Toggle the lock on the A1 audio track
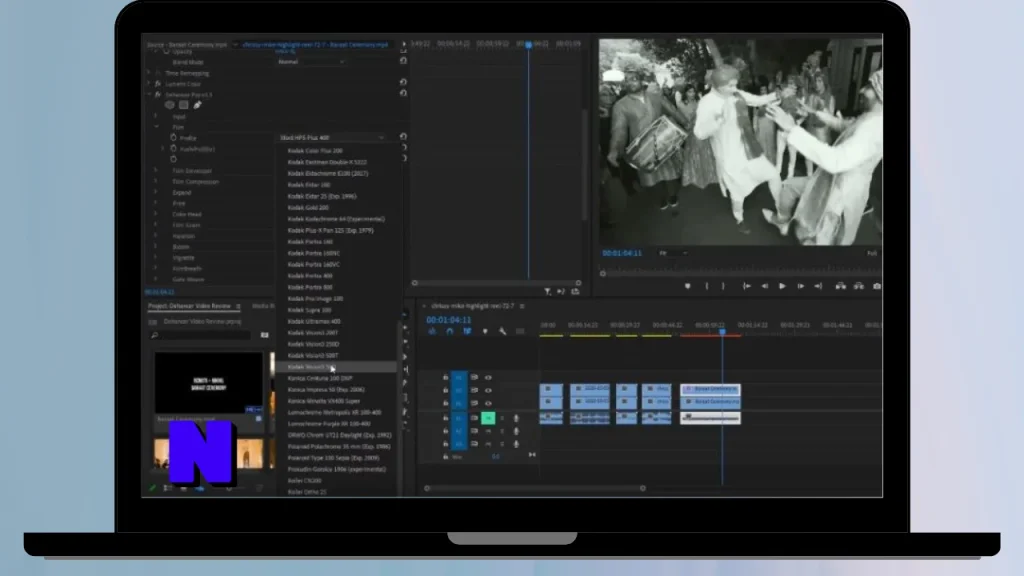This screenshot has width=1024, height=576. 445,418
